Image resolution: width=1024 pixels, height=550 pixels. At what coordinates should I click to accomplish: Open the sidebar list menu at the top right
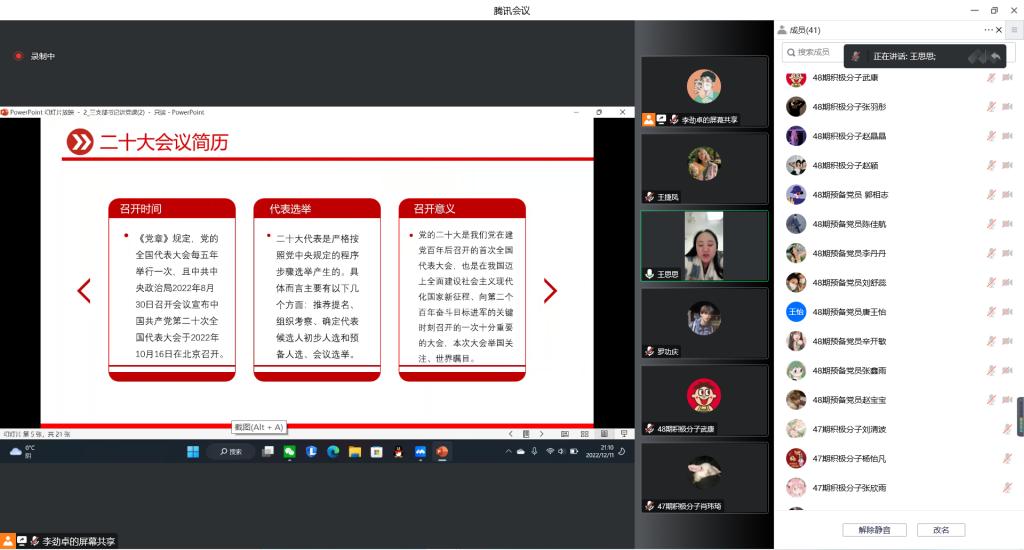[x=1014, y=31]
